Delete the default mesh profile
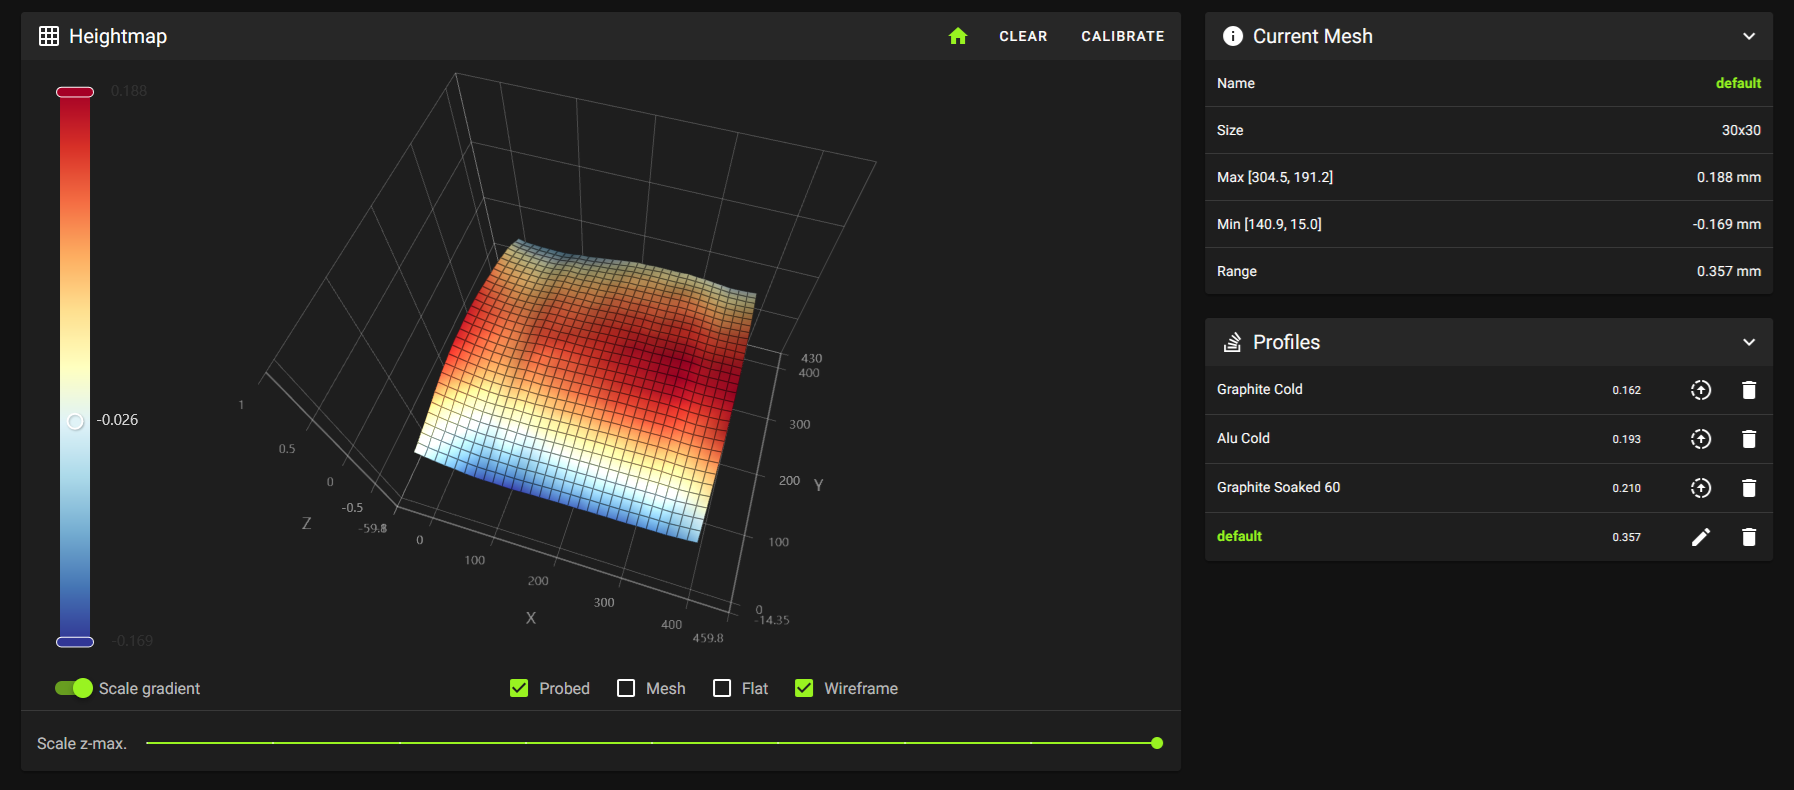The image size is (1794, 790). coord(1748,537)
